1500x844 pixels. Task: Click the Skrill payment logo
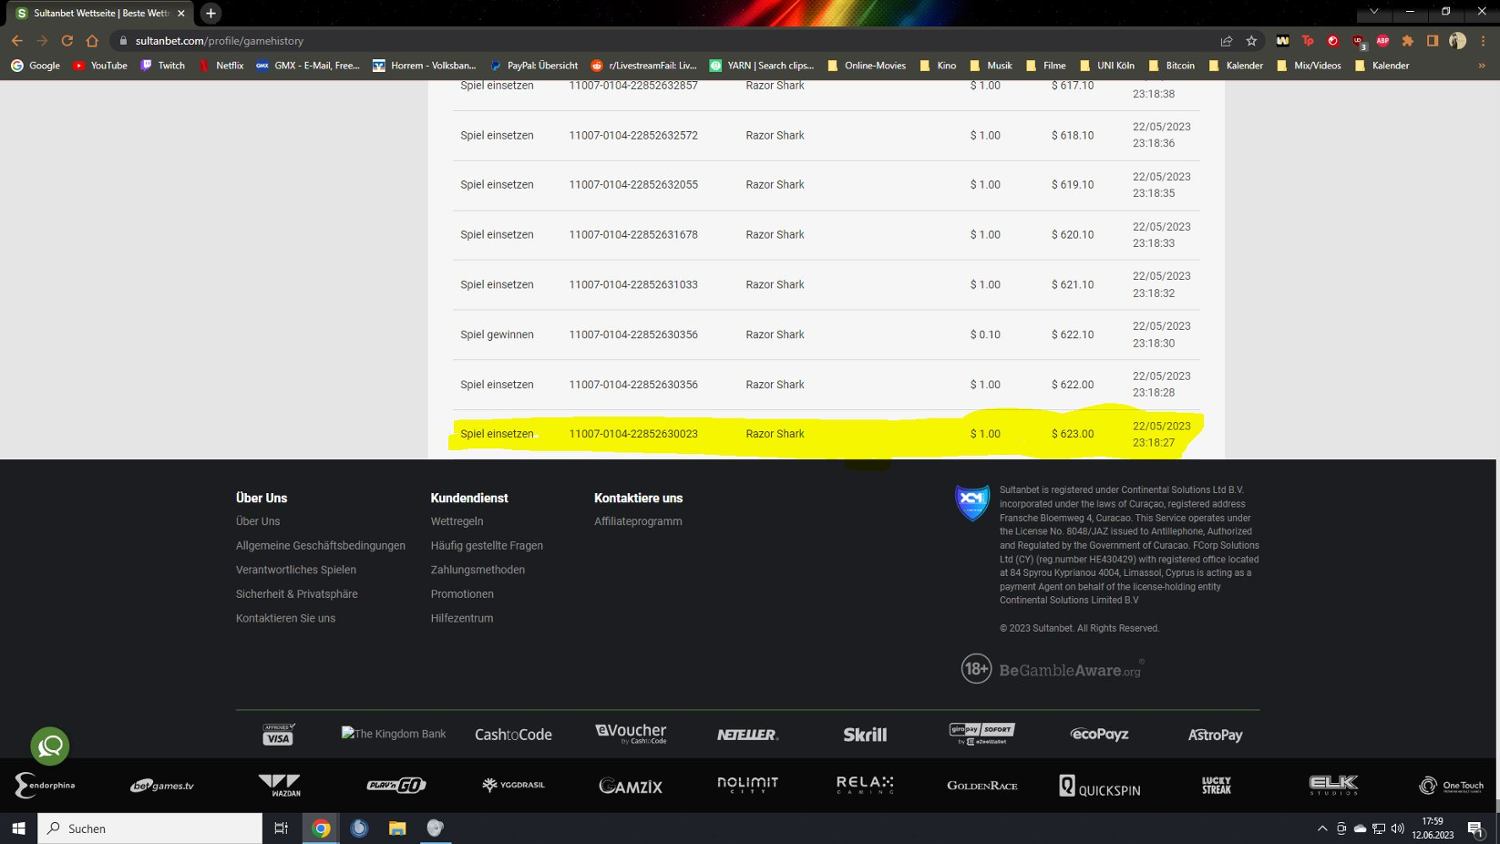coord(865,735)
